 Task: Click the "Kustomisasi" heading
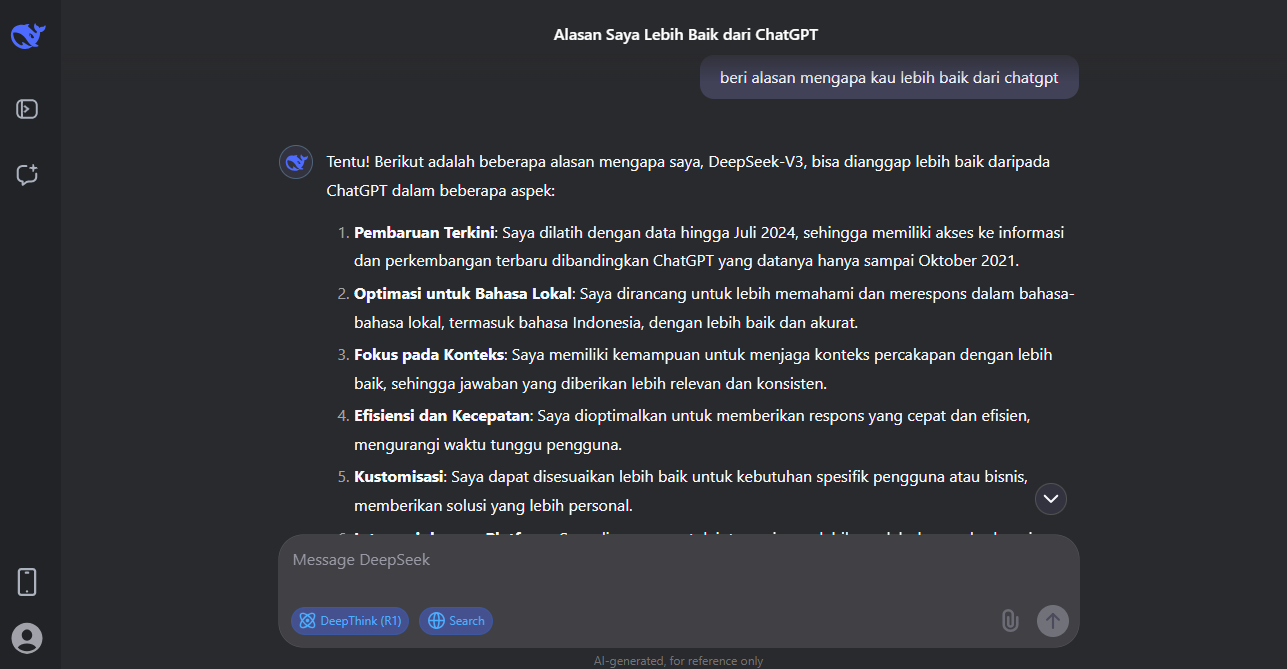pos(399,477)
